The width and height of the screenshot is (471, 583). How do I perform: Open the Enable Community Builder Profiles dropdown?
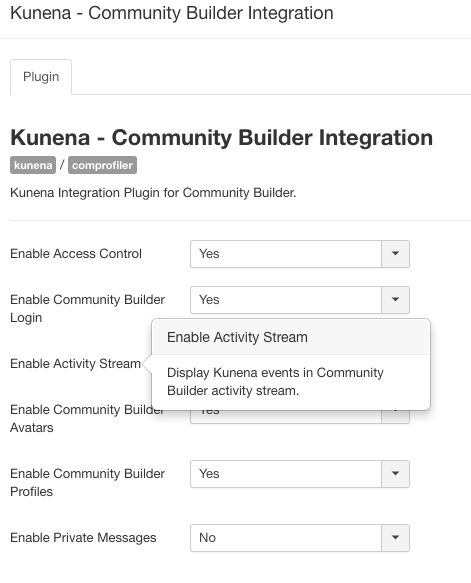click(x=300, y=474)
